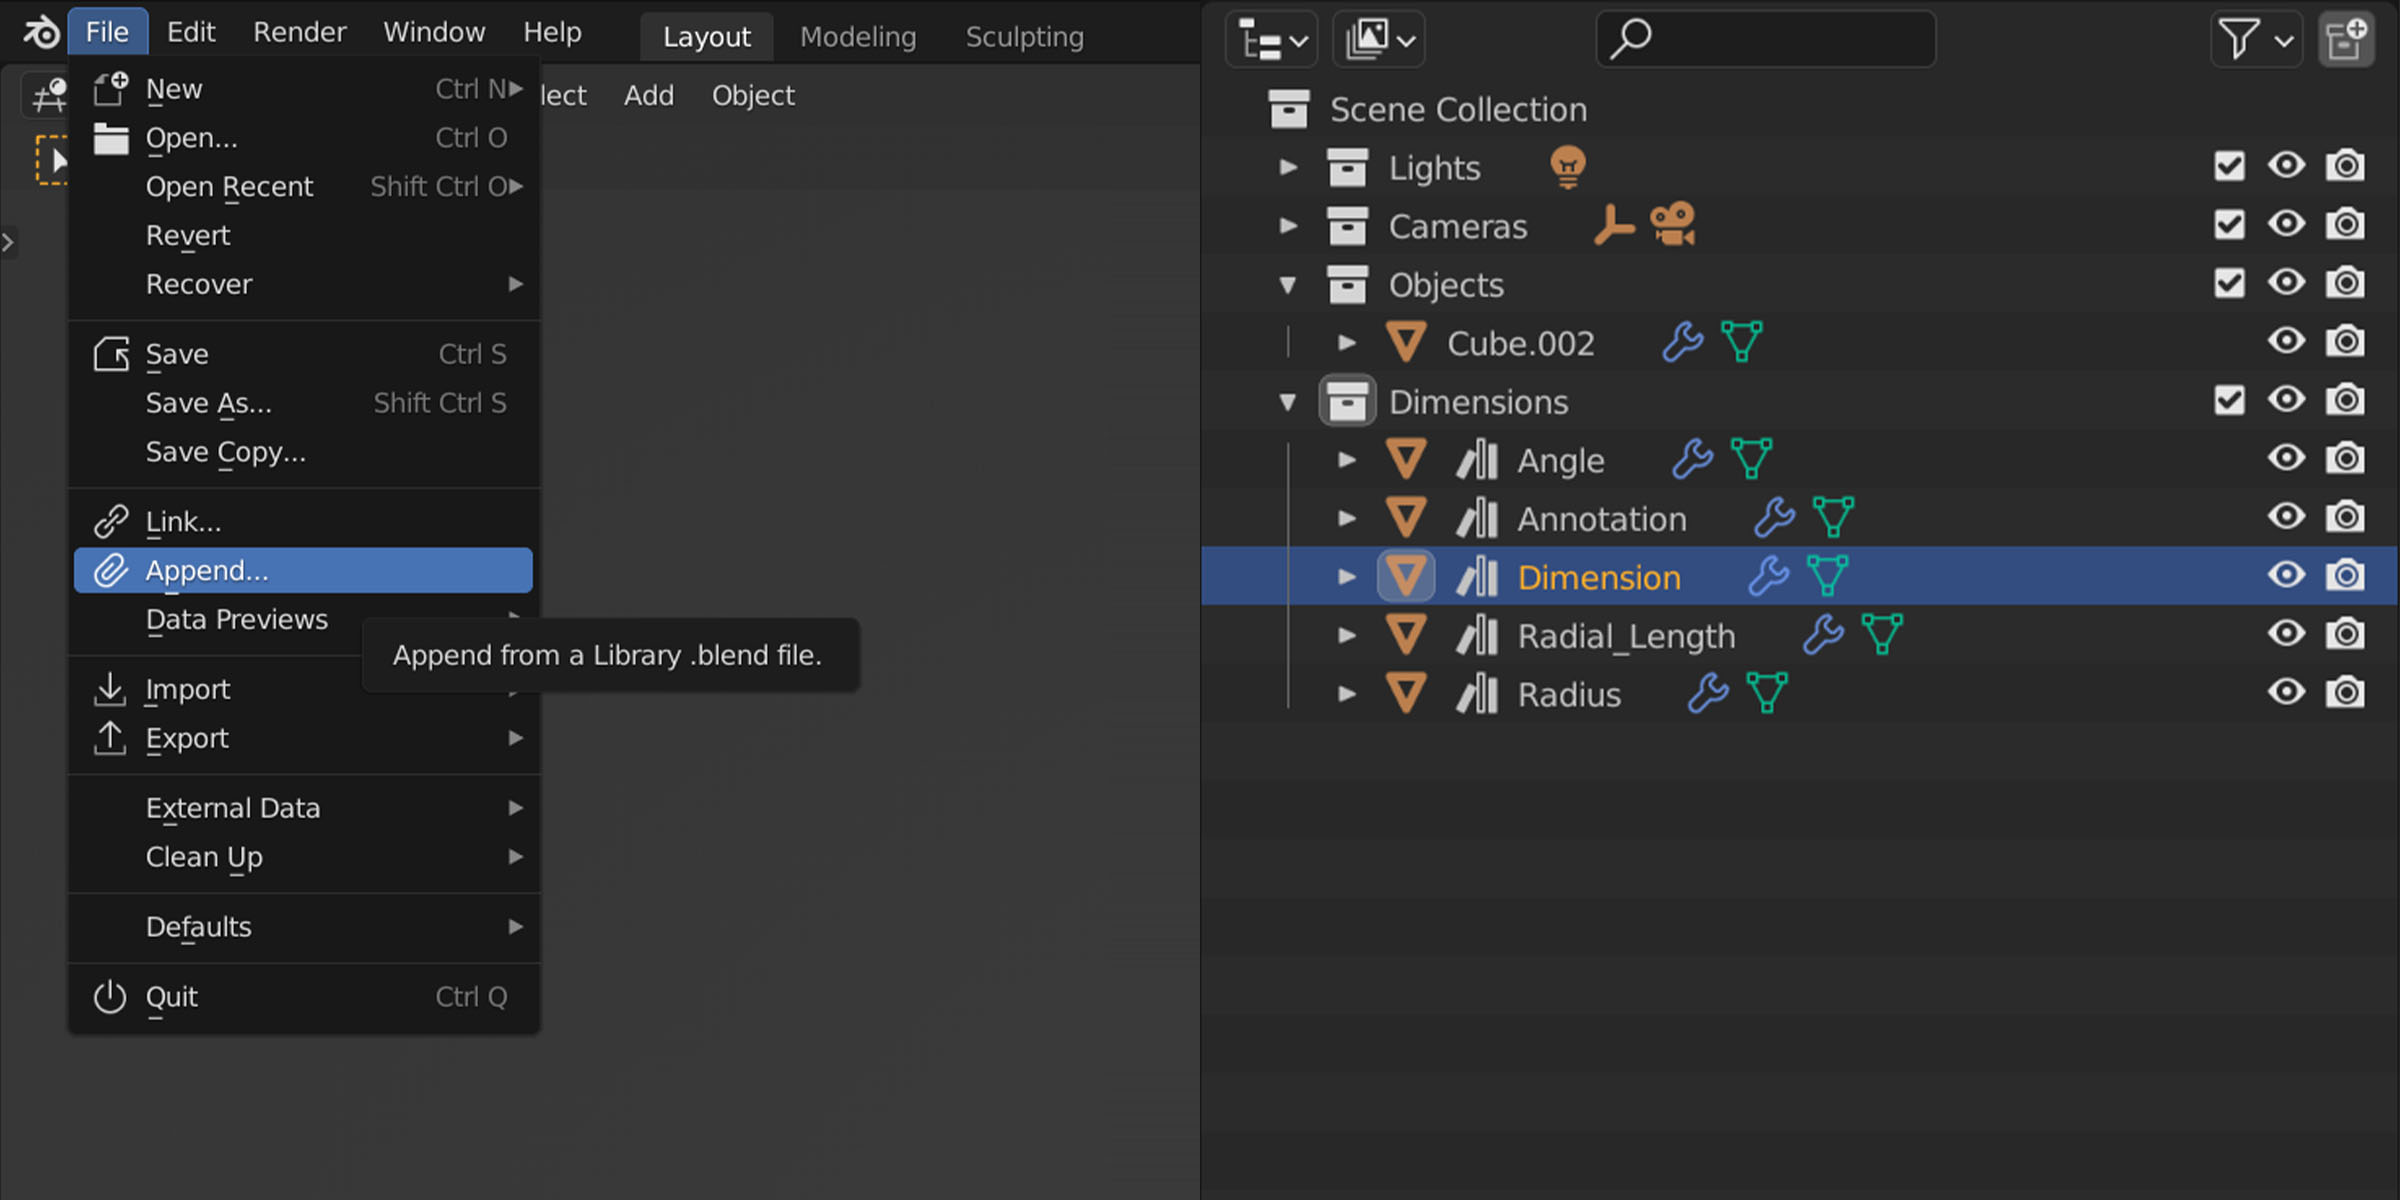Click the light bulb icon beside Lights

pyautogui.click(x=1567, y=166)
